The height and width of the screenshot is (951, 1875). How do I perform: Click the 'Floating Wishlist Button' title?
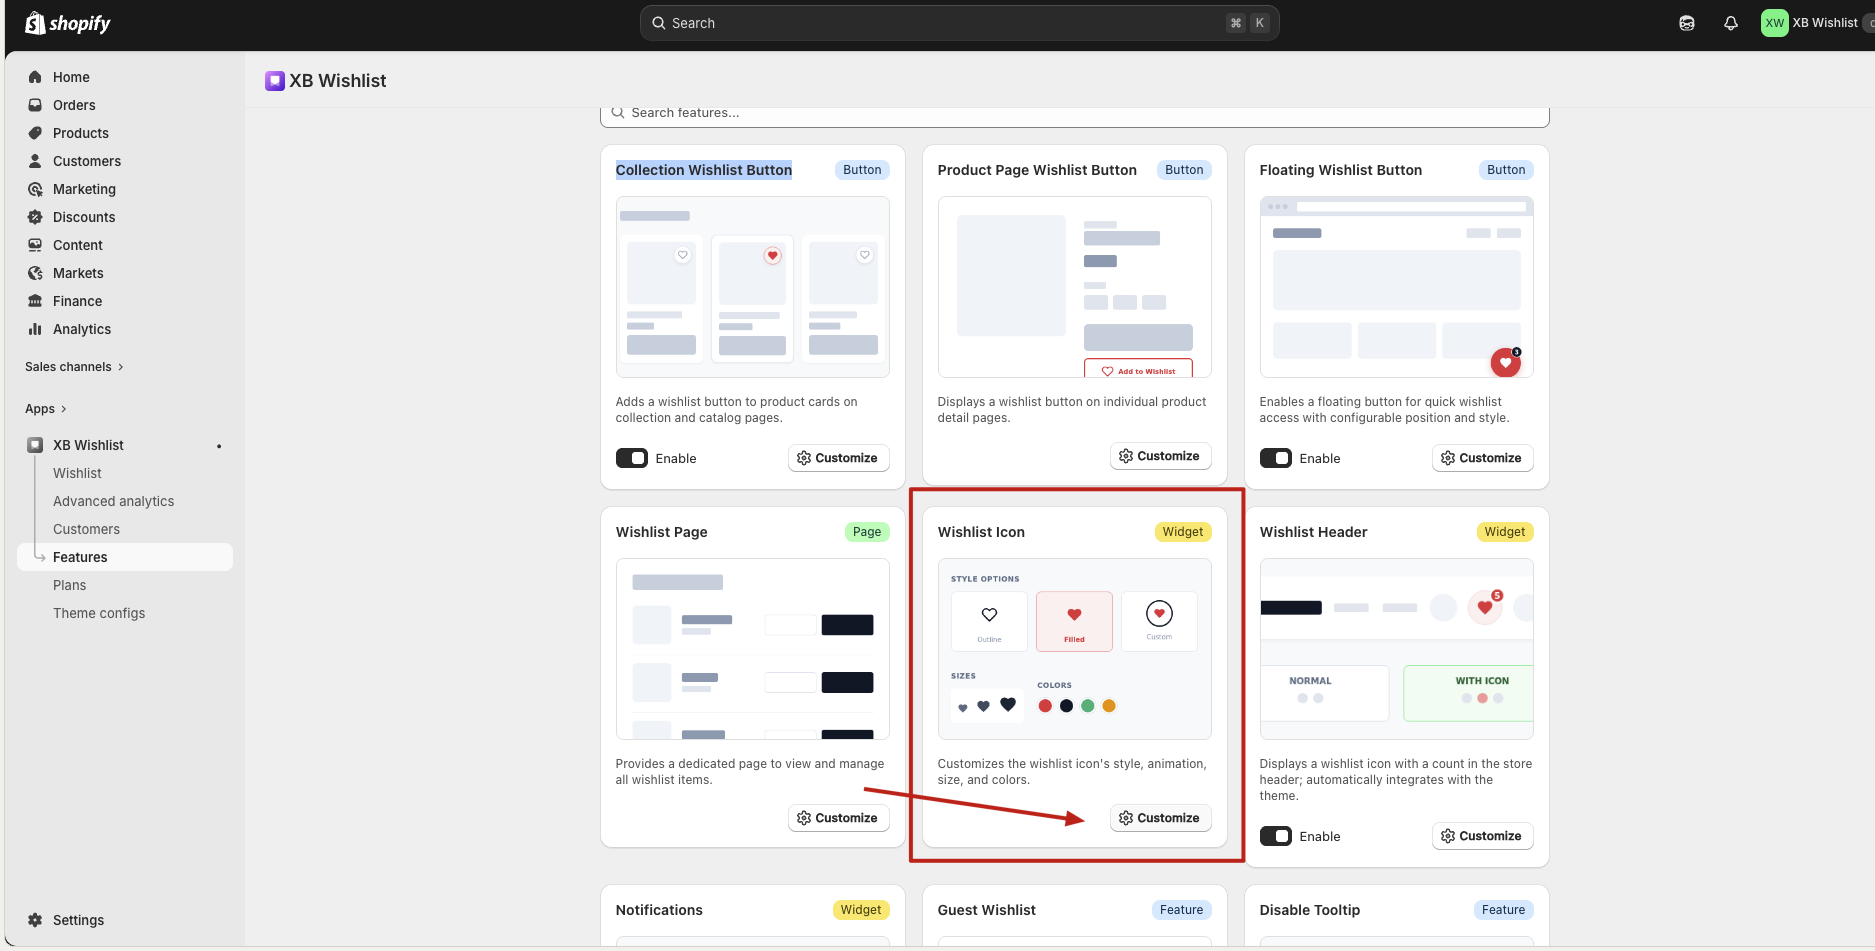coord(1340,170)
